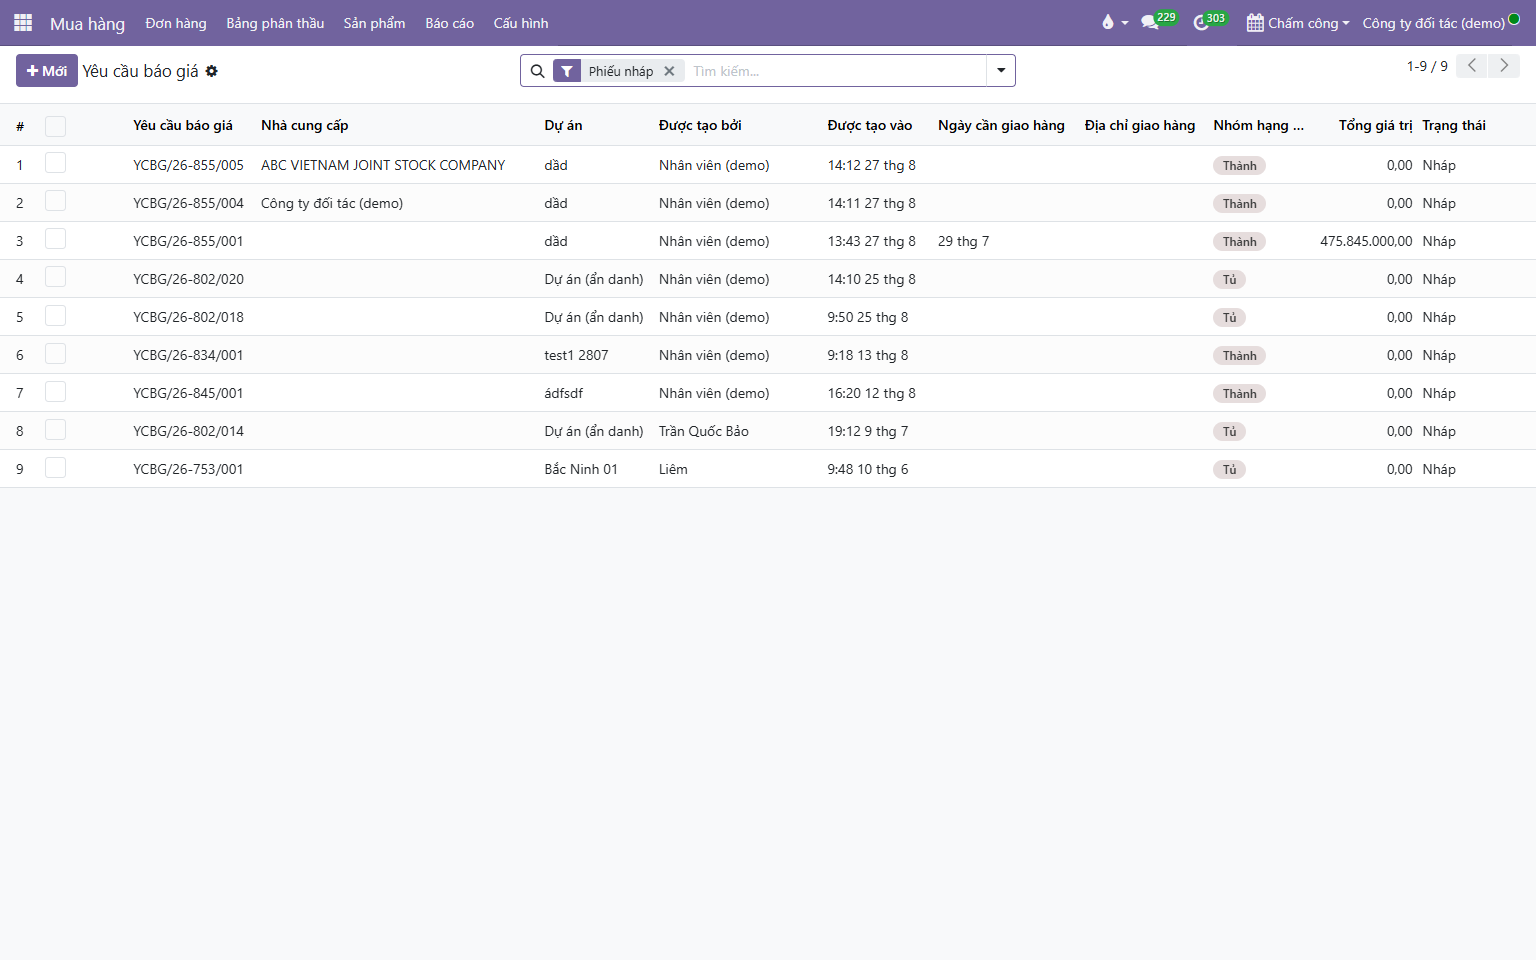Go to the next page of records
Image resolution: width=1536 pixels, height=960 pixels.
point(1504,66)
